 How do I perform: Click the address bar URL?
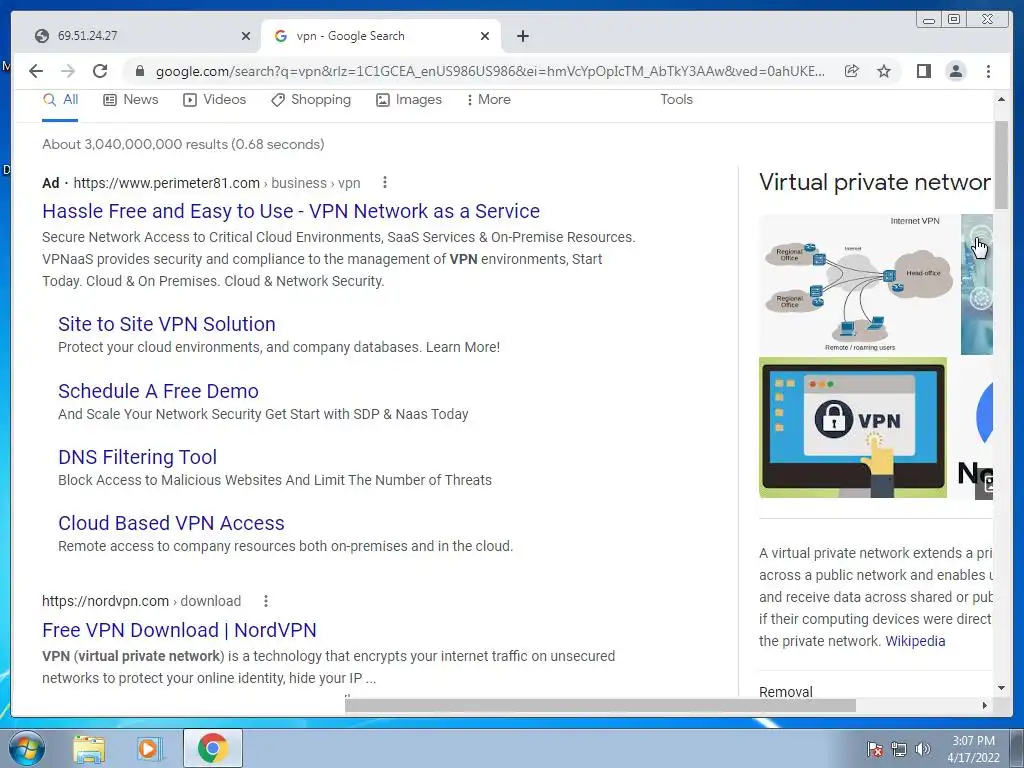490,71
